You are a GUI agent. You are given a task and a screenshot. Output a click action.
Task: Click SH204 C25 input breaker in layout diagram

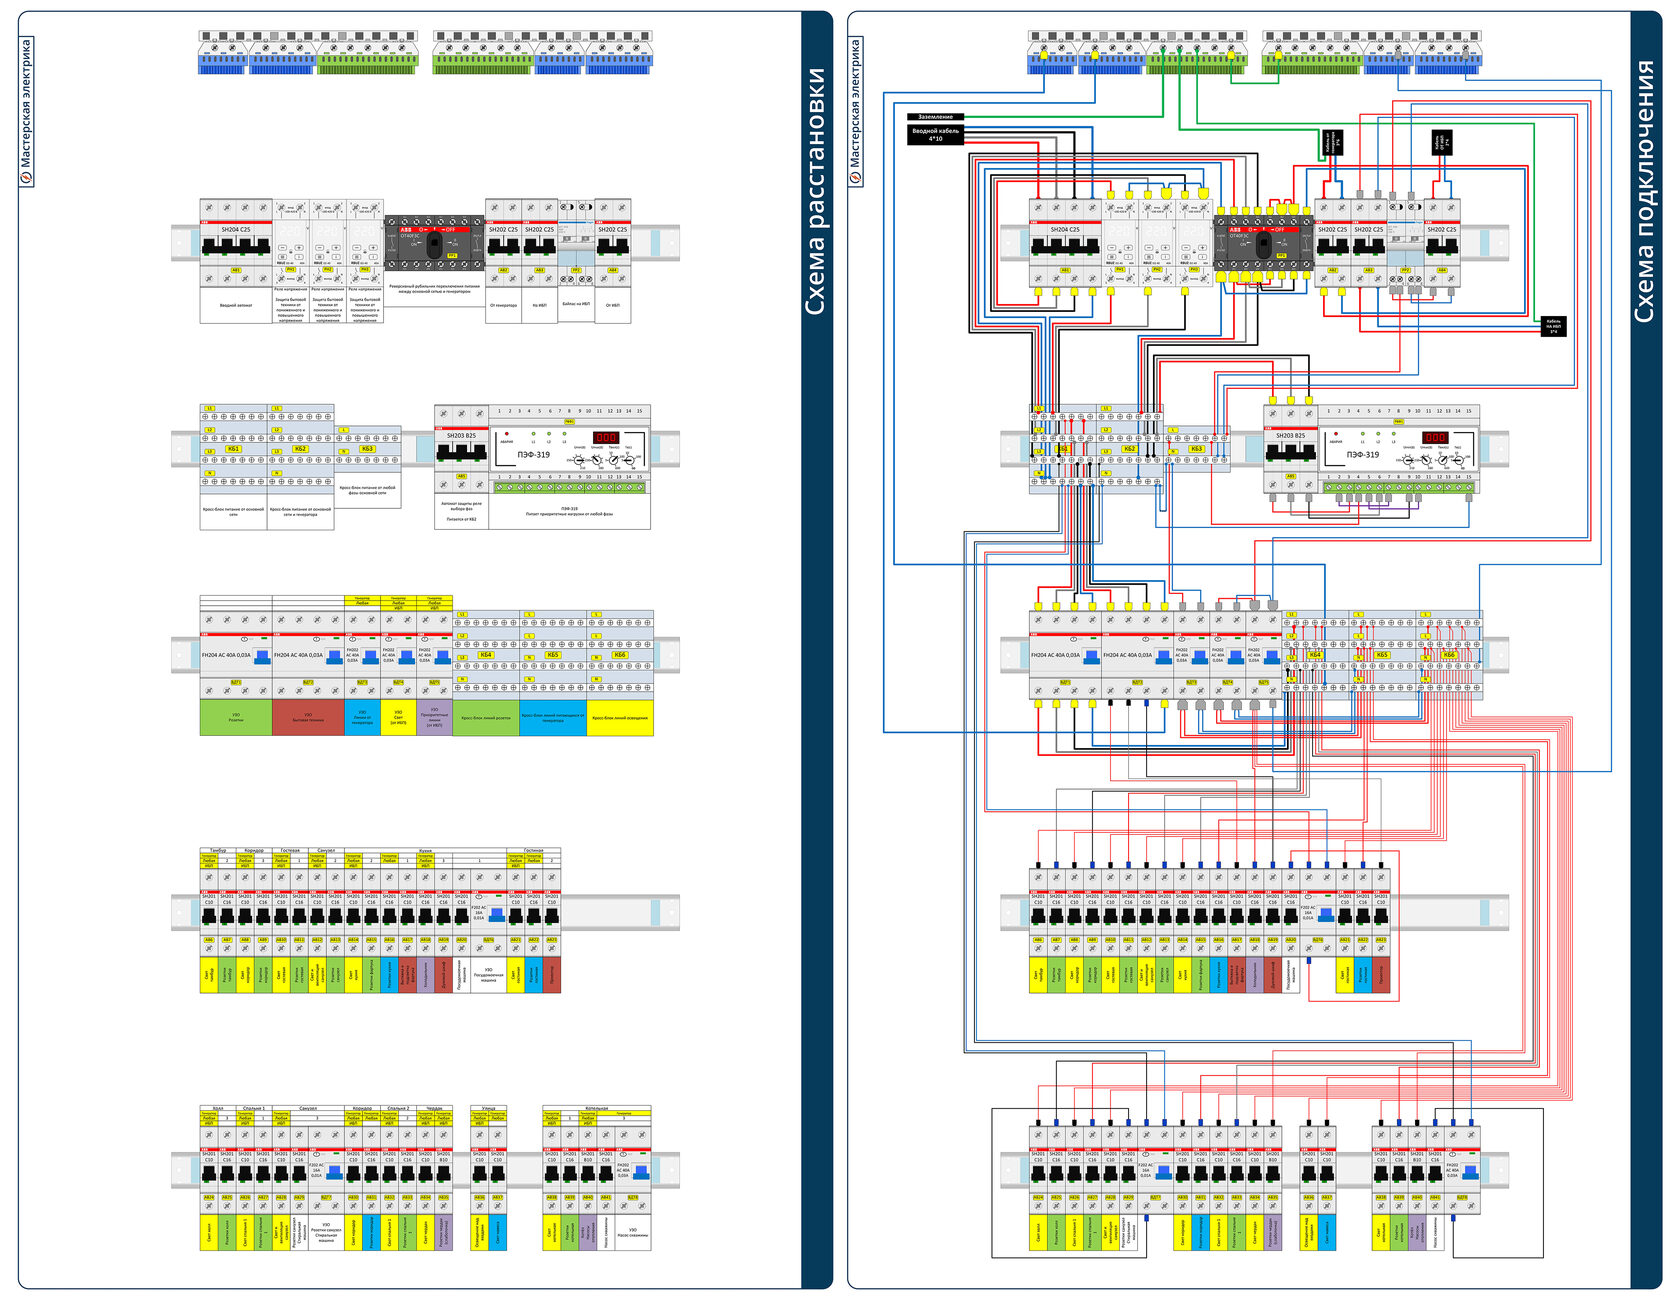point(236,243)
